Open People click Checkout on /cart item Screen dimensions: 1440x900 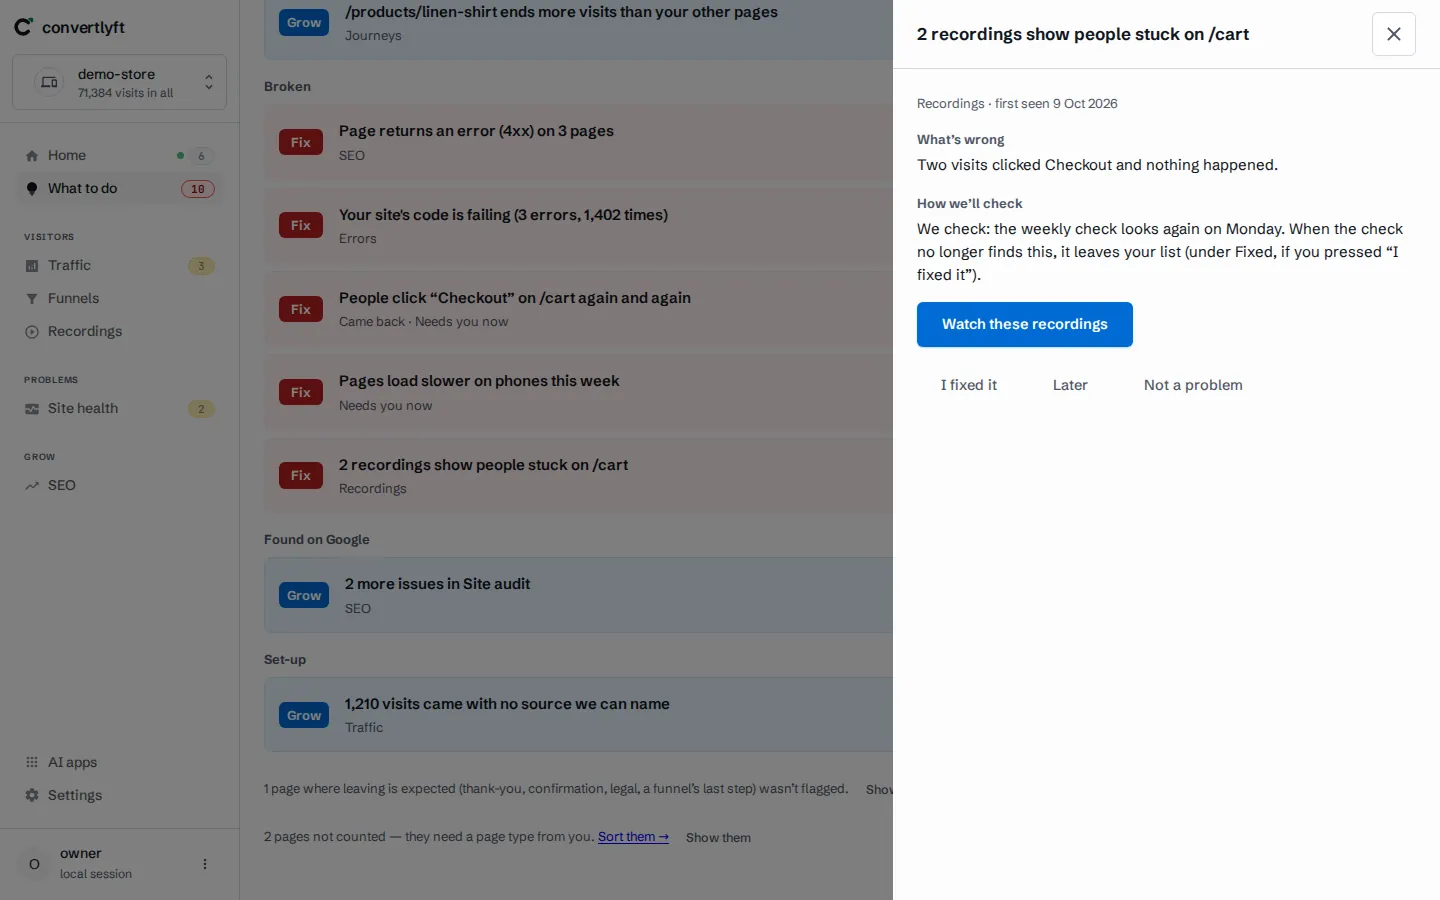579,310
